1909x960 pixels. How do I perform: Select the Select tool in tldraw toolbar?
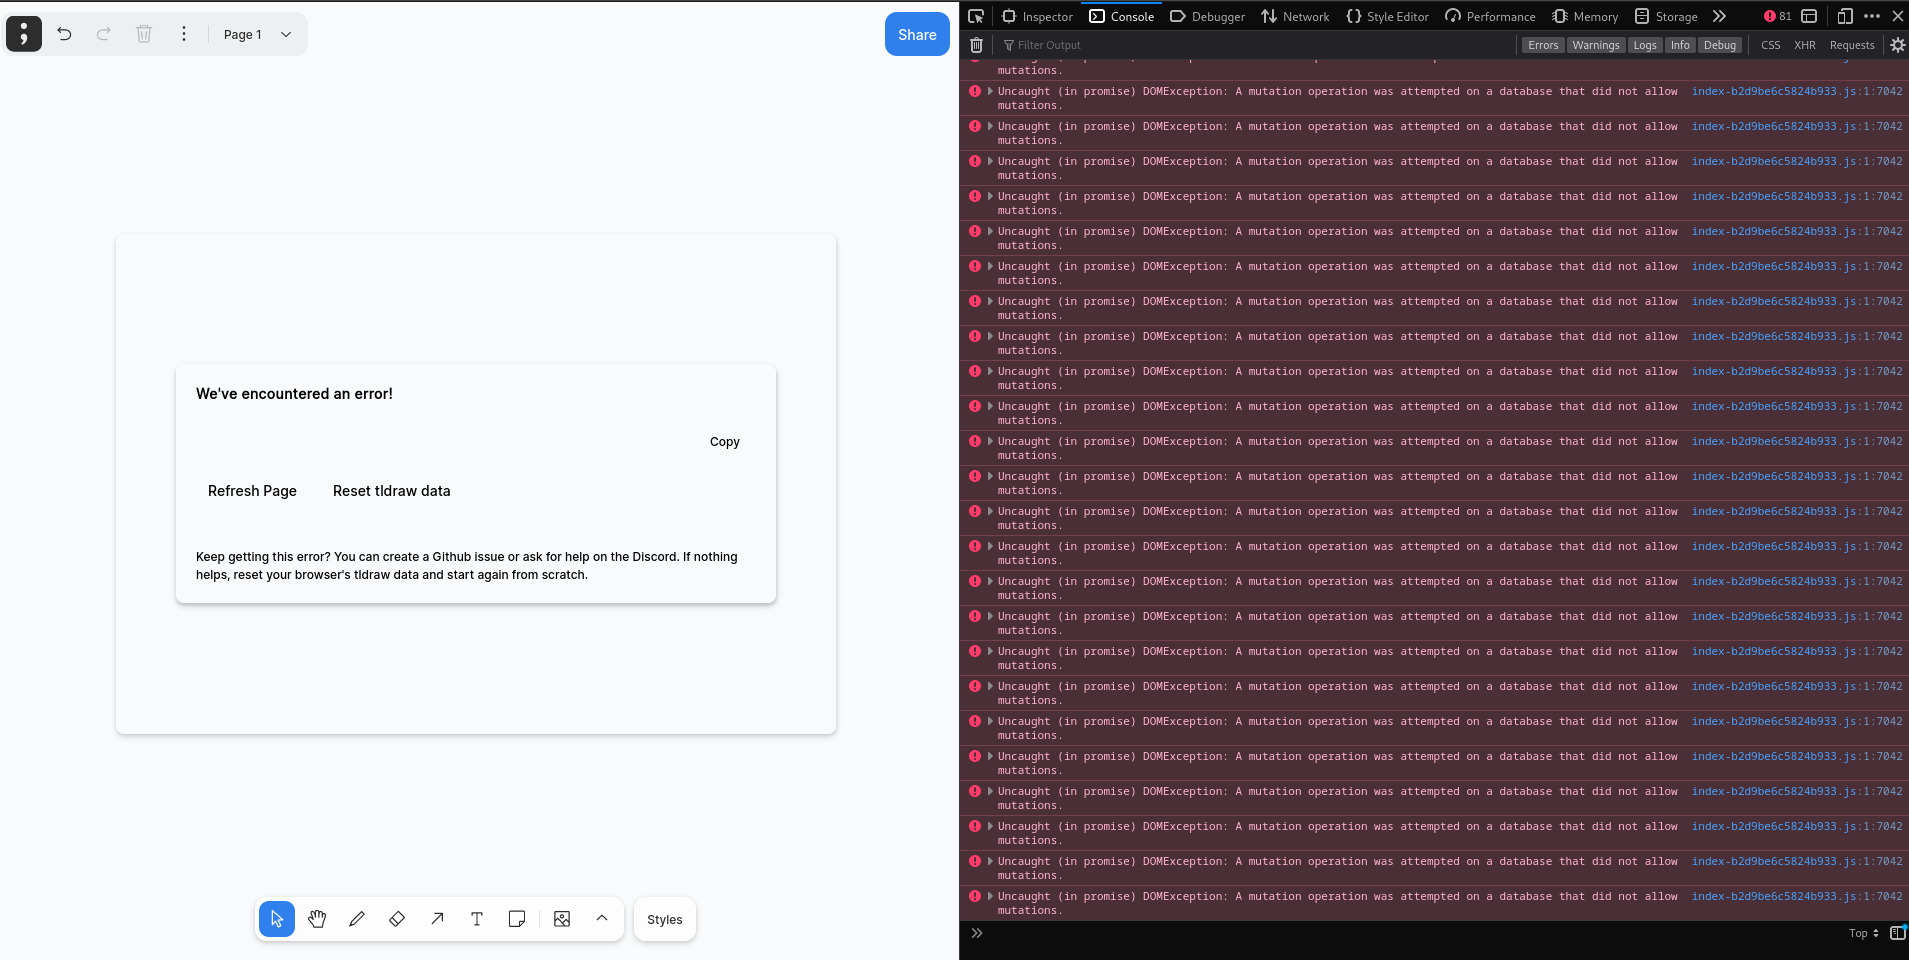(277, 918)
